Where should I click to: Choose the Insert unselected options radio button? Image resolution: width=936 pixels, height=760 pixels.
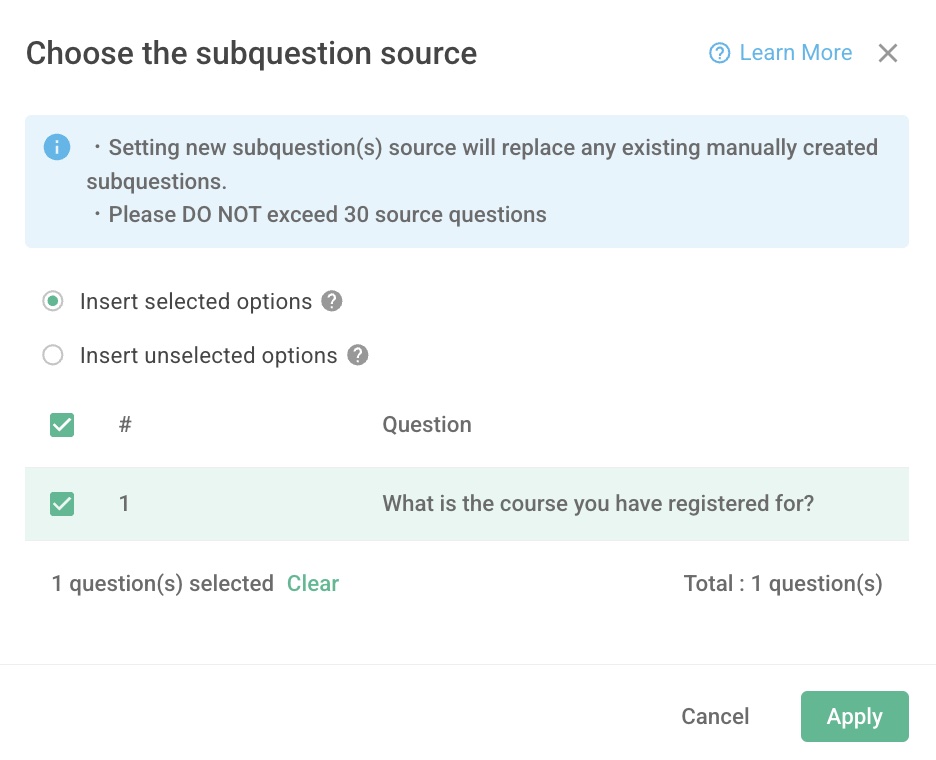tap(53, 355)
